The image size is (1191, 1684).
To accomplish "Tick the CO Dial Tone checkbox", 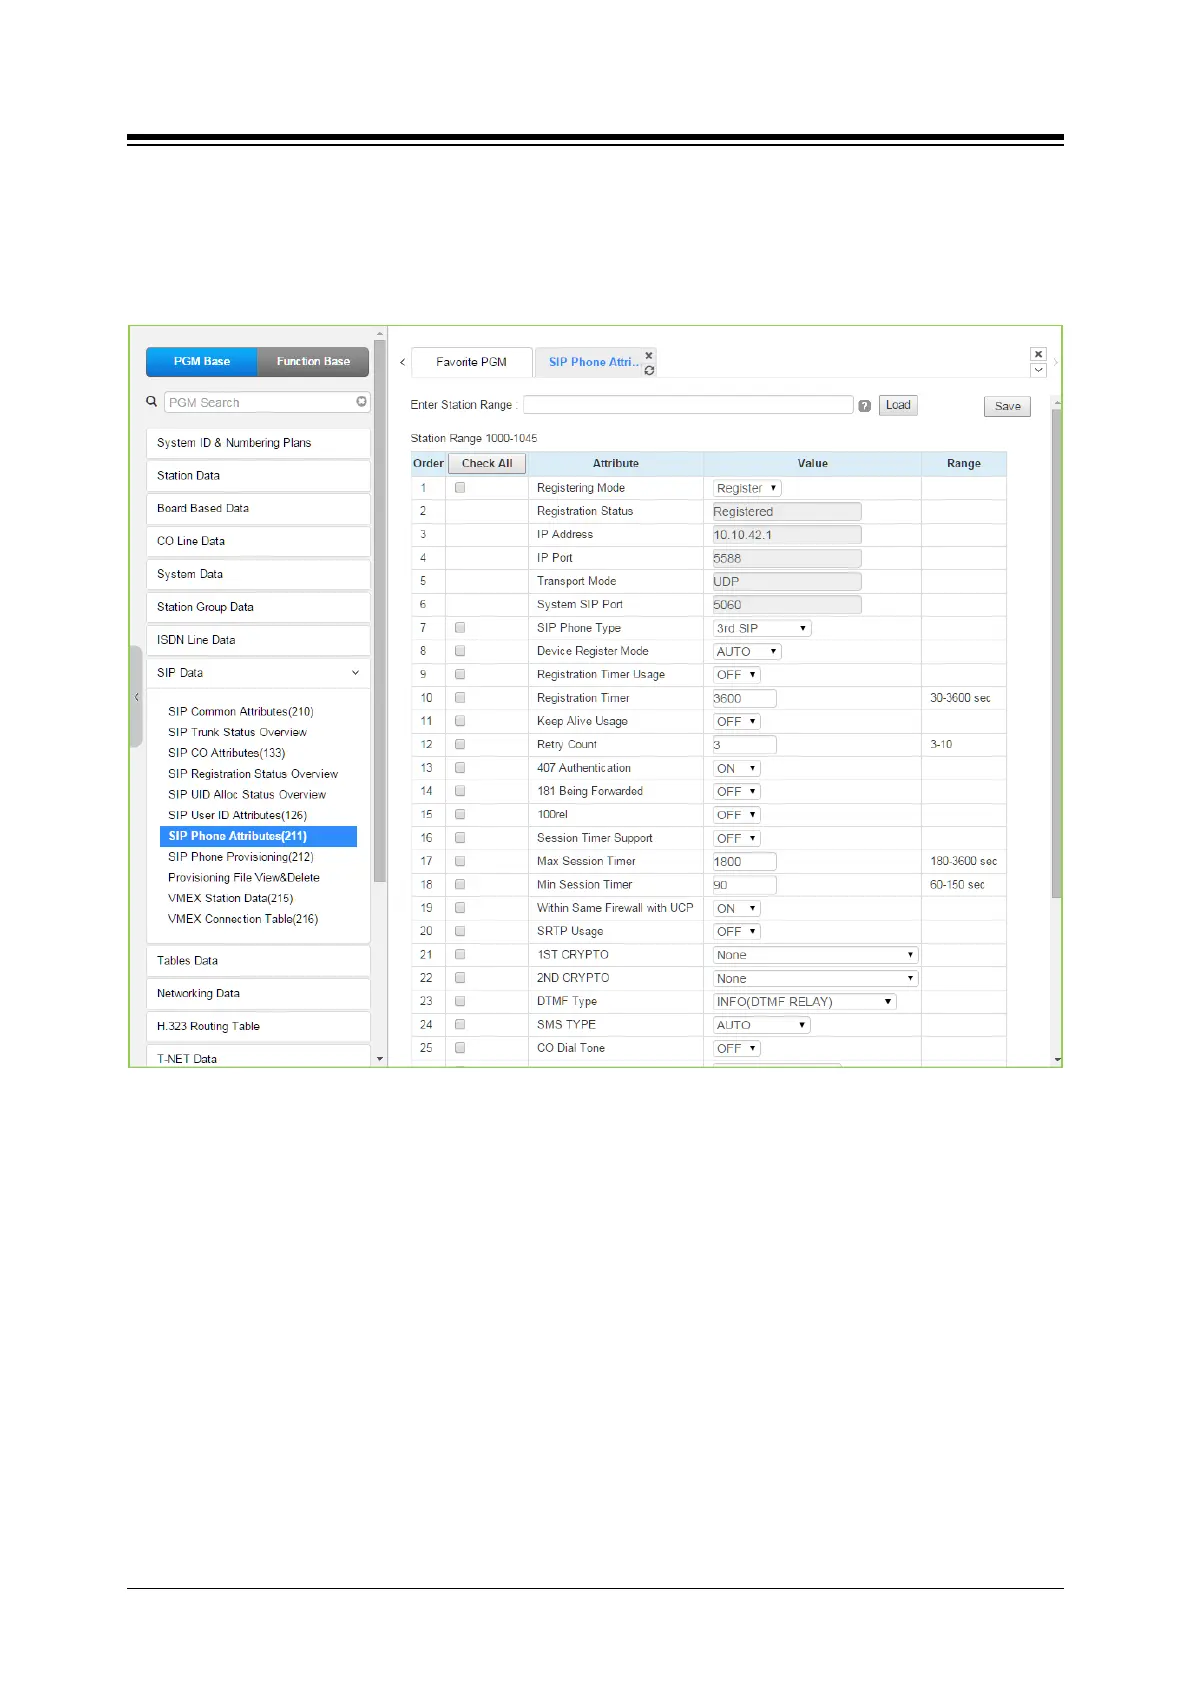I will tap(460, 1048).
